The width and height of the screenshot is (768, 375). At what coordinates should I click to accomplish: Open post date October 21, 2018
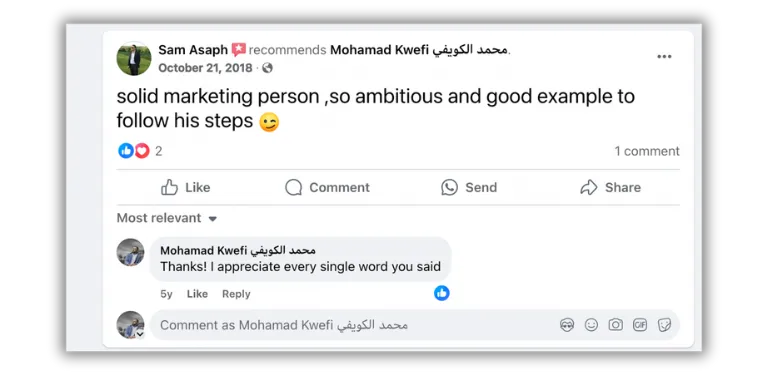click(205, 68)
